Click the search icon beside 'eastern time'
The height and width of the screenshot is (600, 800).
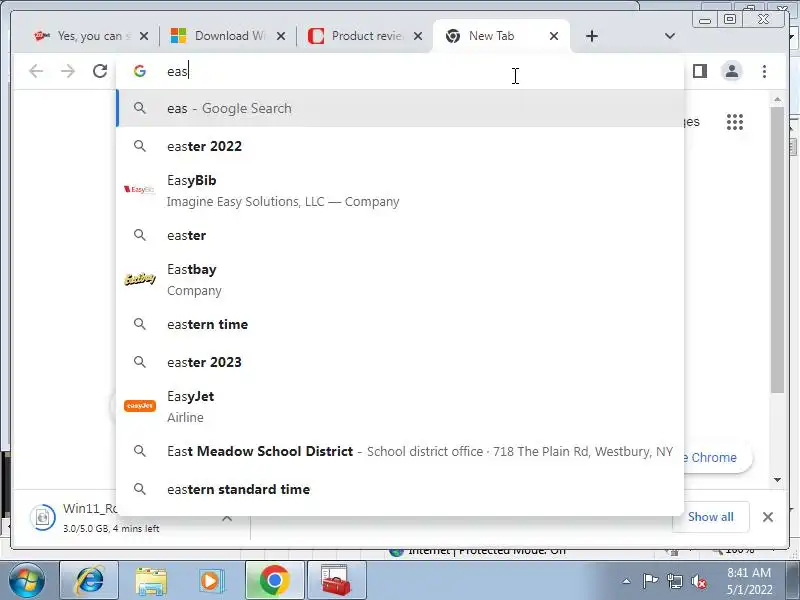140,324
